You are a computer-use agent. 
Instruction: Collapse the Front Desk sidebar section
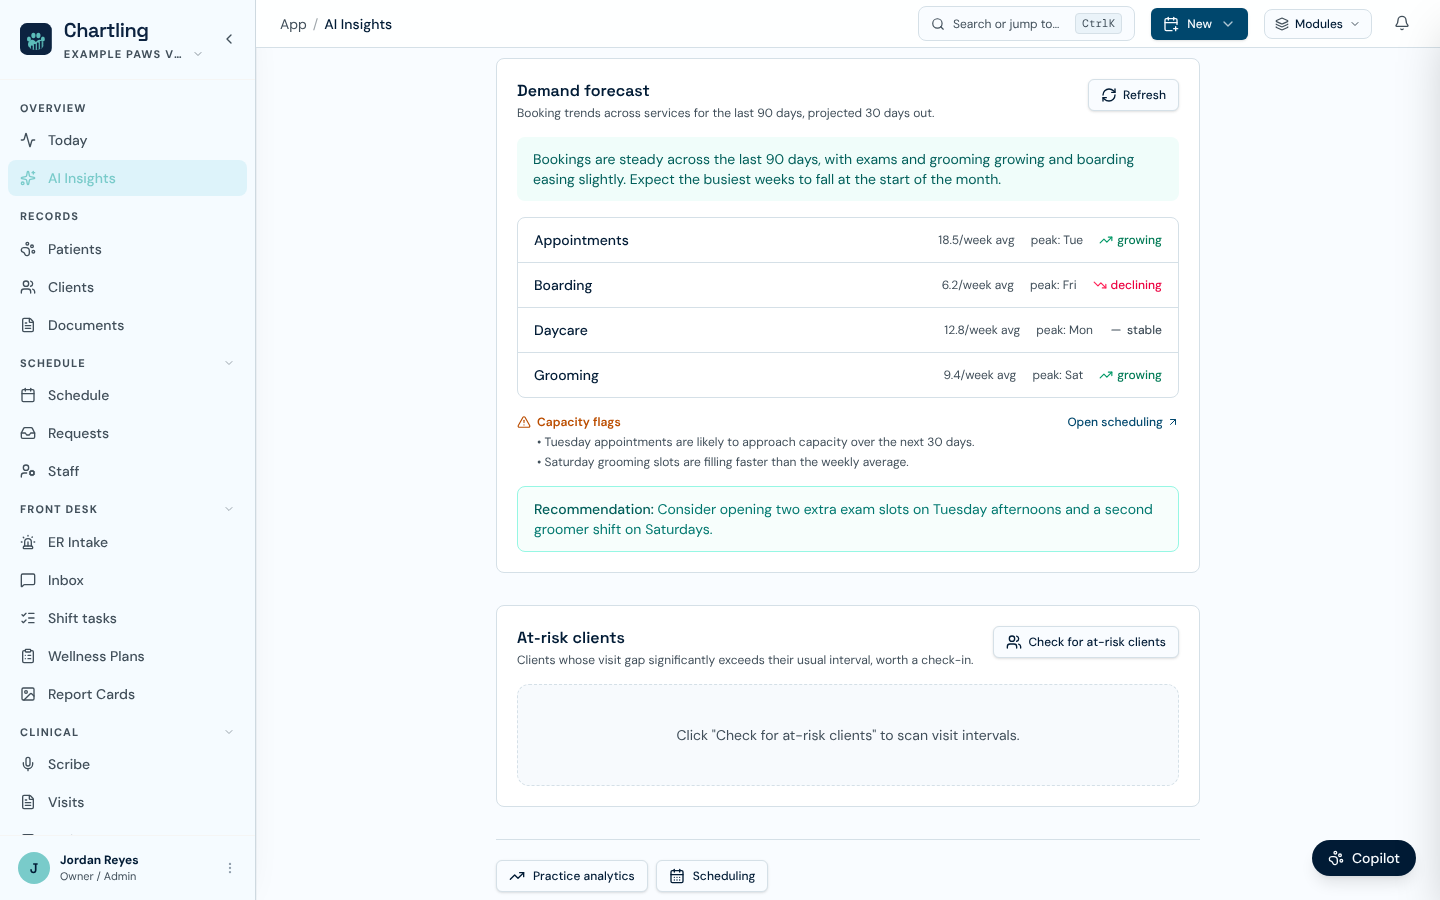pyautogui.click(x=229, y=509)
